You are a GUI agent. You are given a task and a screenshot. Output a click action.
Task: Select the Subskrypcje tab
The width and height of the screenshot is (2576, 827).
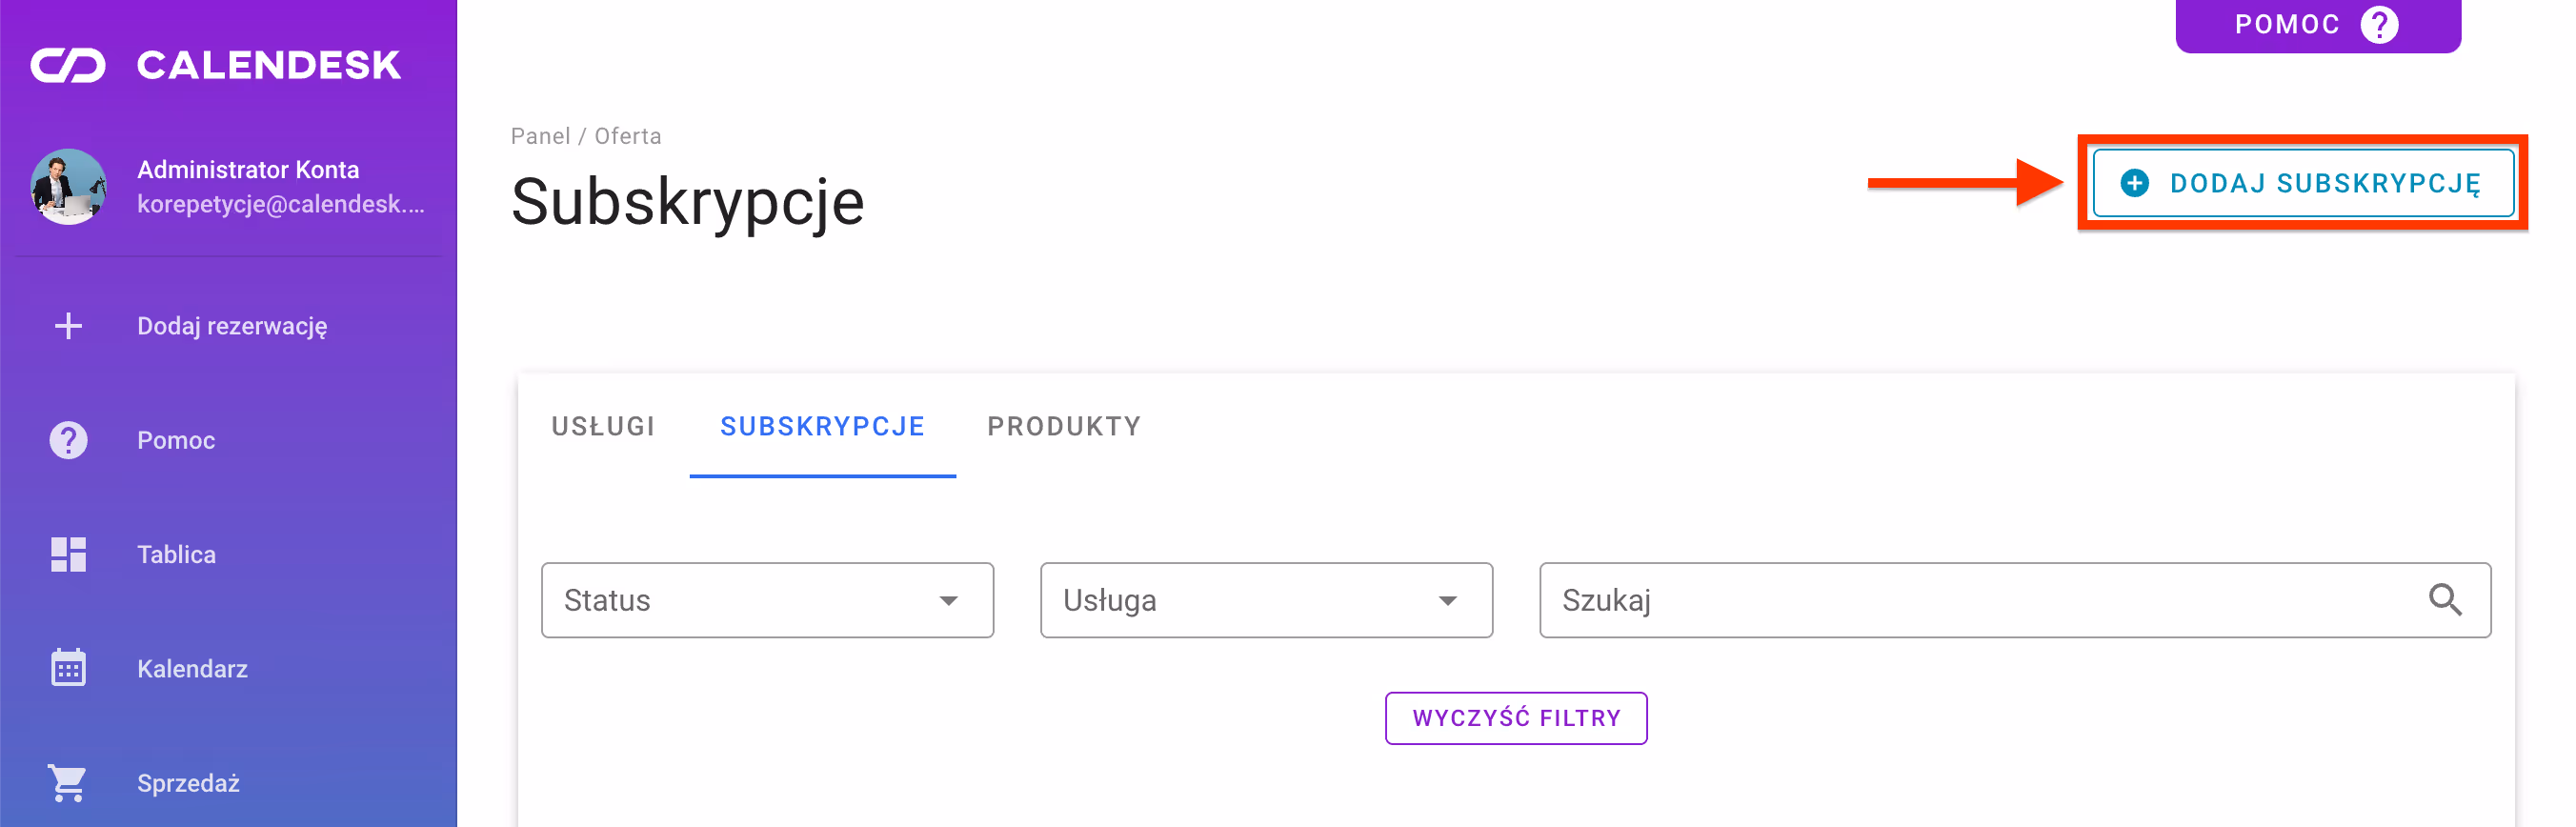click(822, 427)
